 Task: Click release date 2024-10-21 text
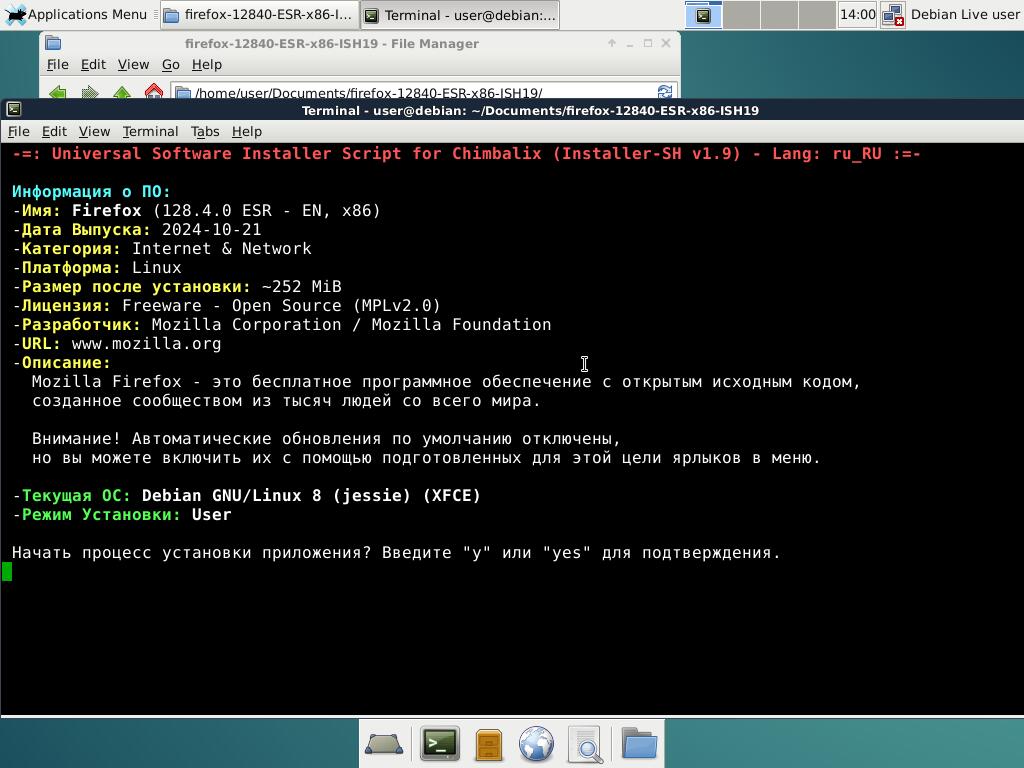pos(212,229)
